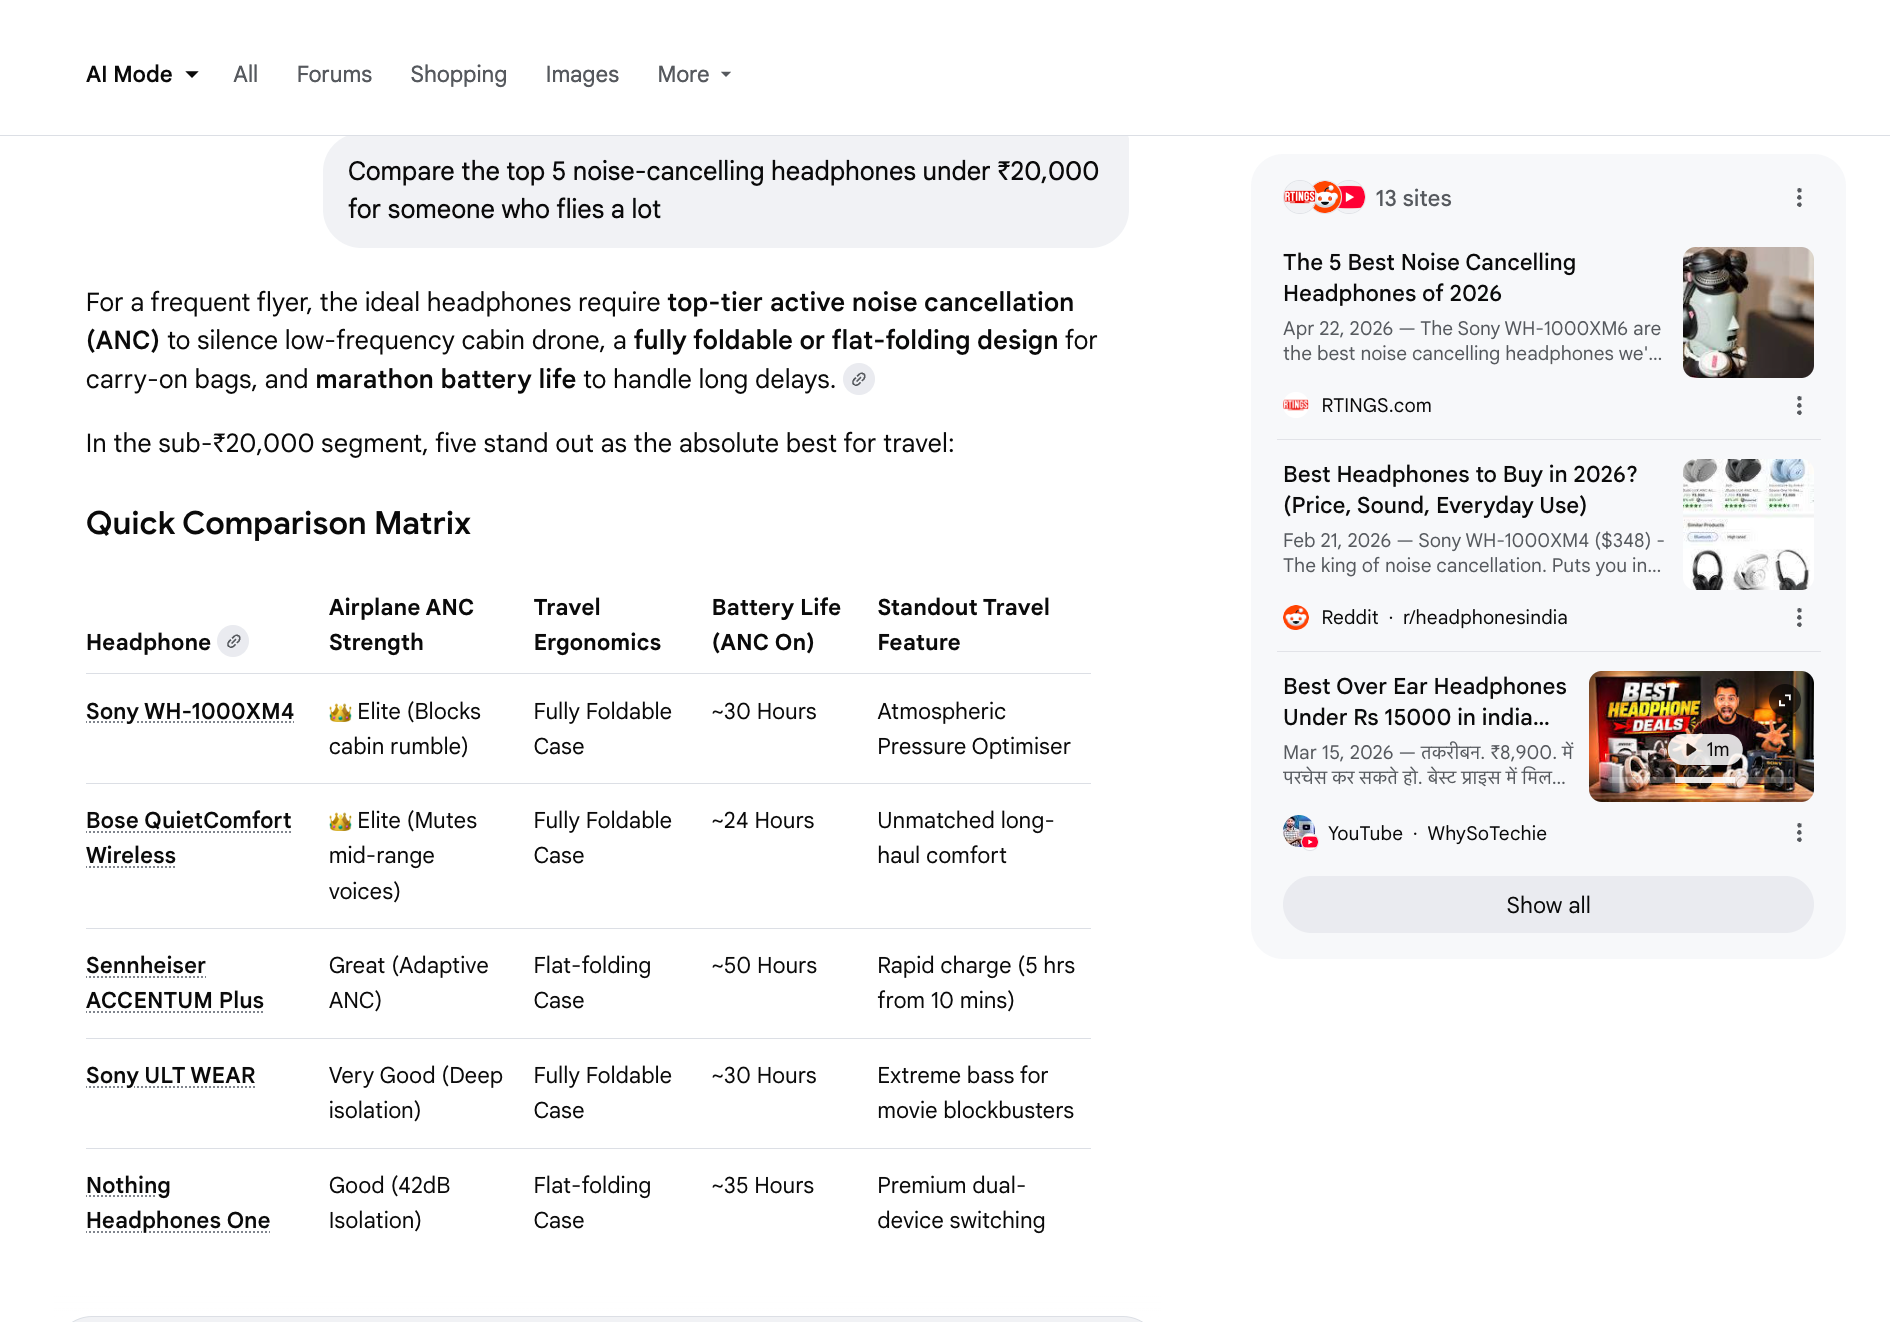Click 'Premium dual-device switching' cell
1890x1322 pixels.
[961, 1203]
